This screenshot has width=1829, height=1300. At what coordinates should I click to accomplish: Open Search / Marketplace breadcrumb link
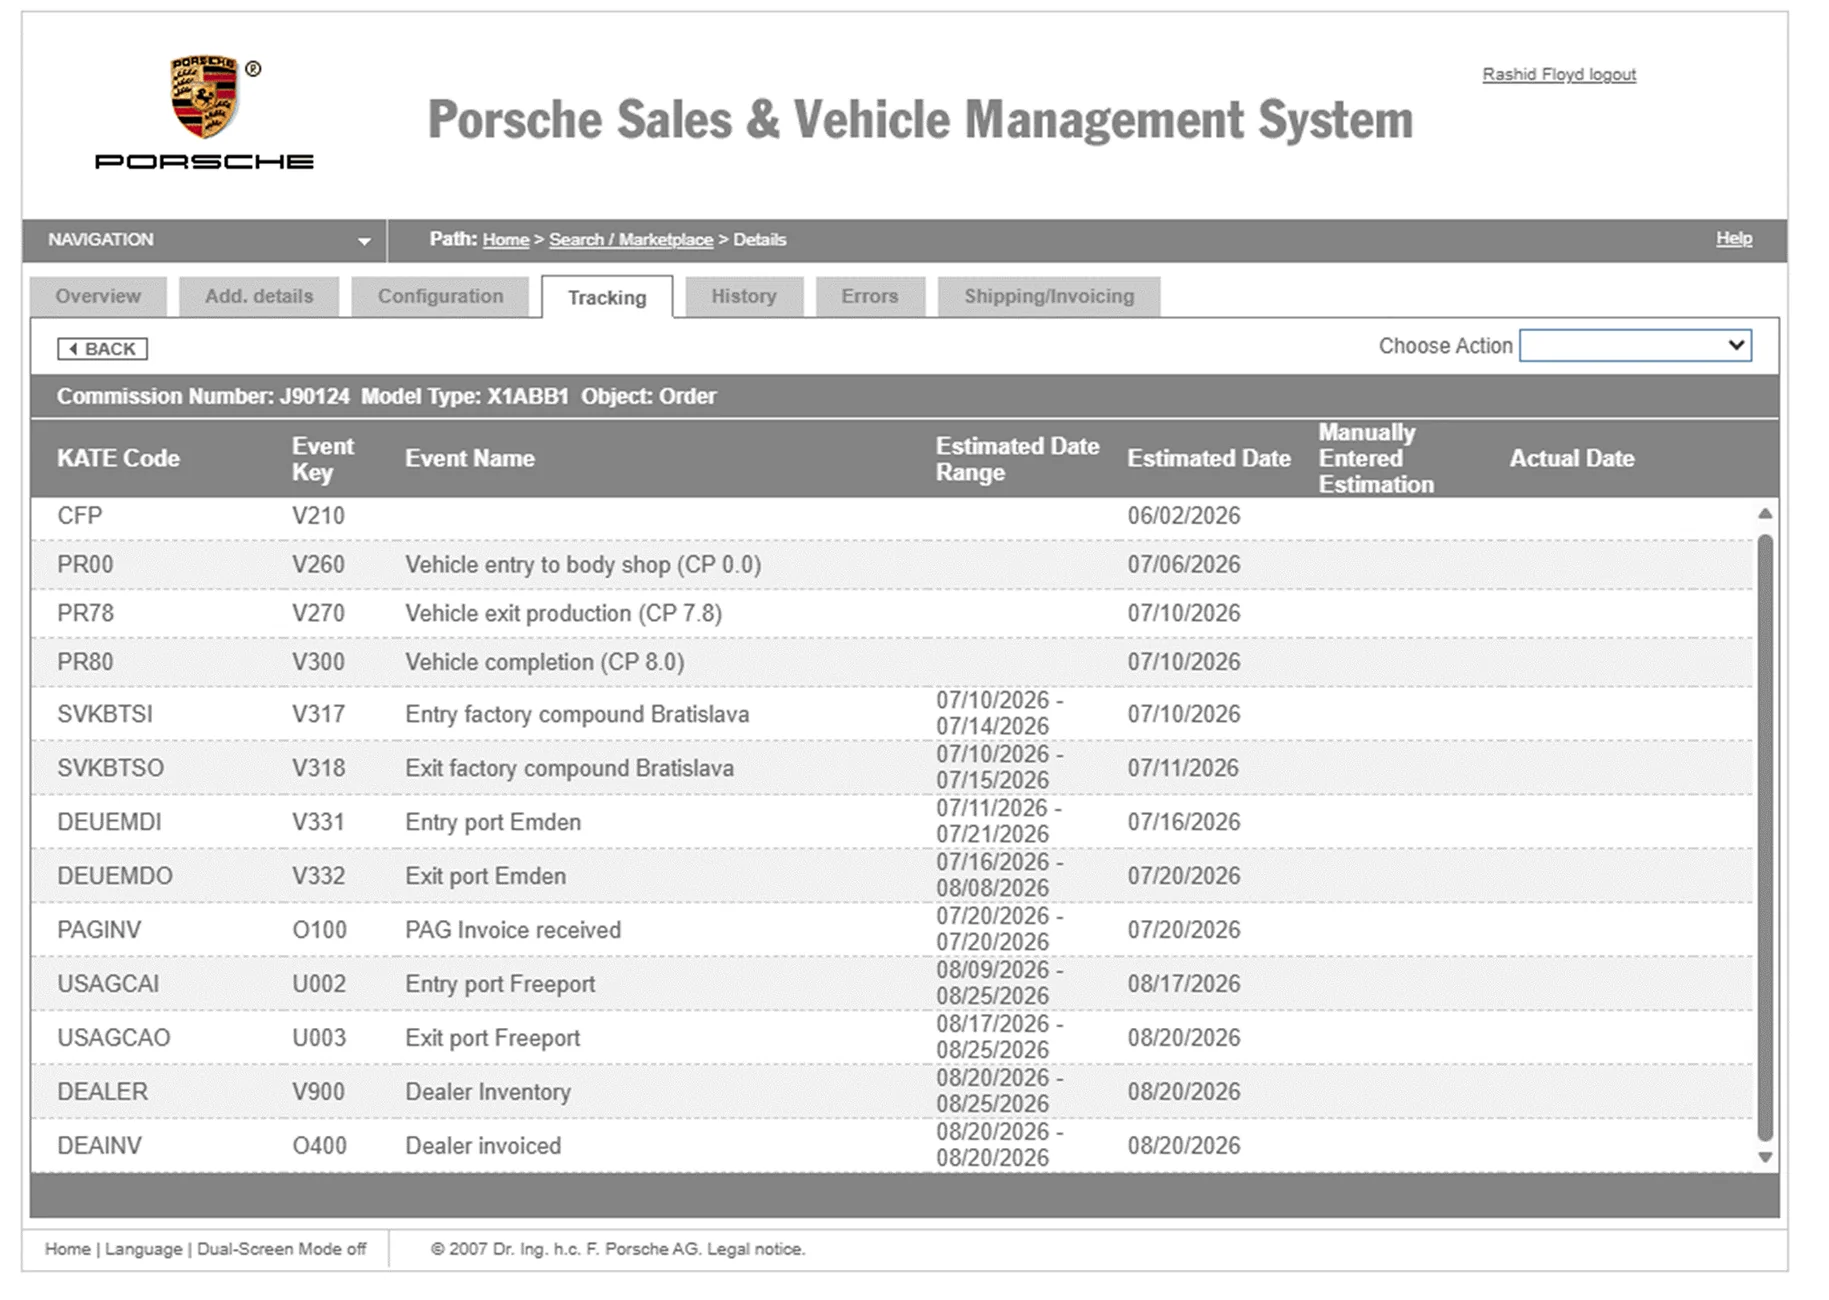(x=631, y=240)
